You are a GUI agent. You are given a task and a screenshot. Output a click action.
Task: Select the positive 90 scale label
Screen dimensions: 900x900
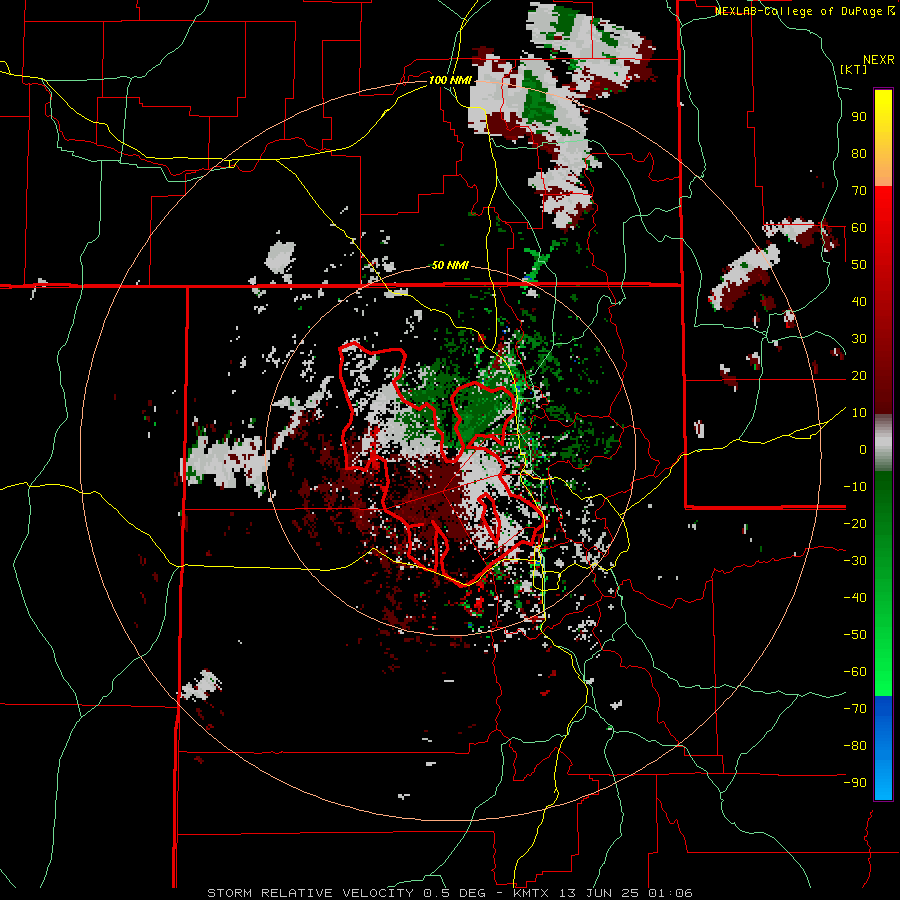[859, 117]
